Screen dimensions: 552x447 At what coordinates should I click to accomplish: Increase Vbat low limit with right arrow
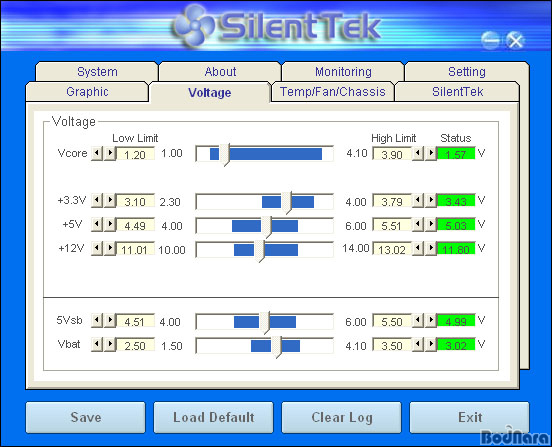tap(110, 345)
